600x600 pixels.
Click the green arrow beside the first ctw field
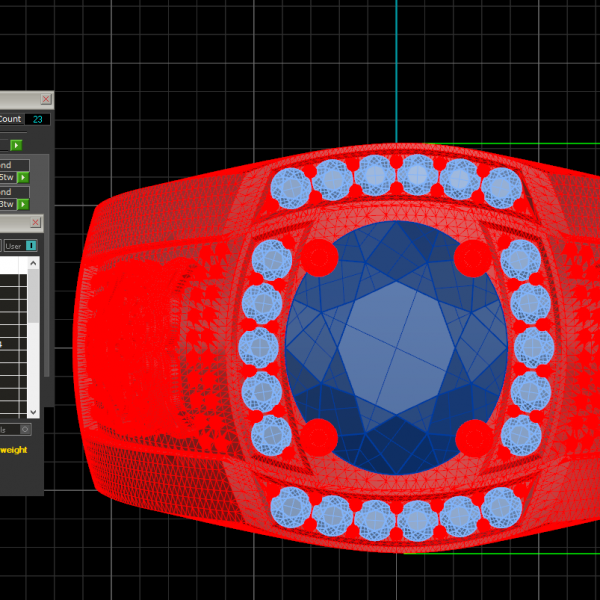coord(23,177)
